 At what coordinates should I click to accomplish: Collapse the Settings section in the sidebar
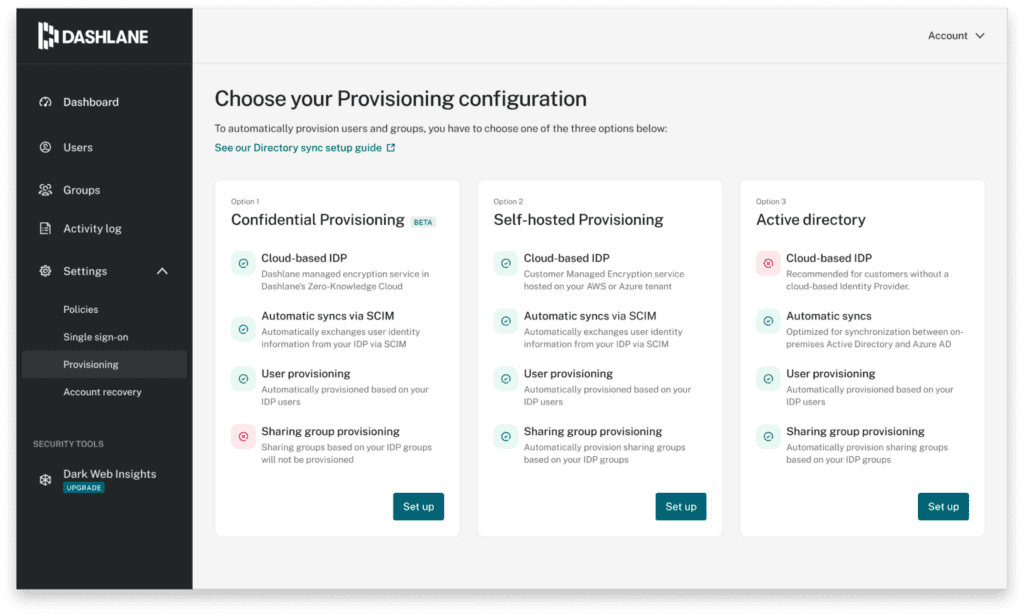pyautogui.click(x=160, y=270)
